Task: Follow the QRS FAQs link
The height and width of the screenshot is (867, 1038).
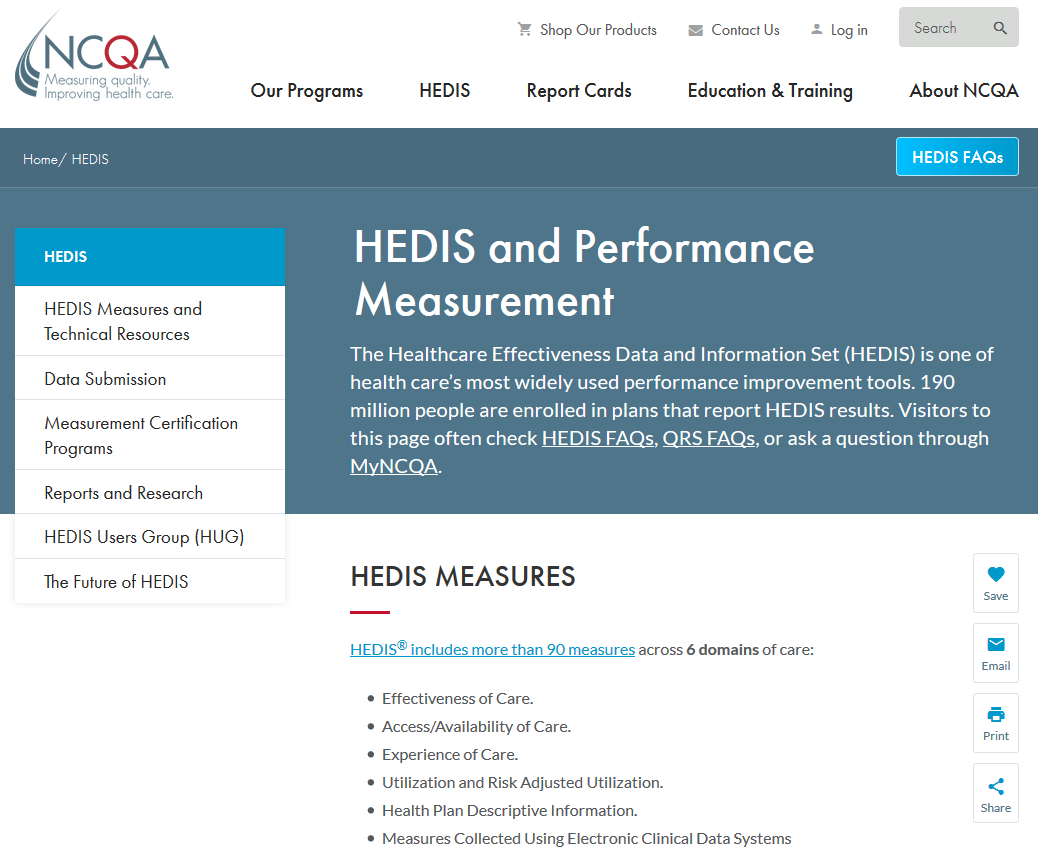Action: point(708,438)
